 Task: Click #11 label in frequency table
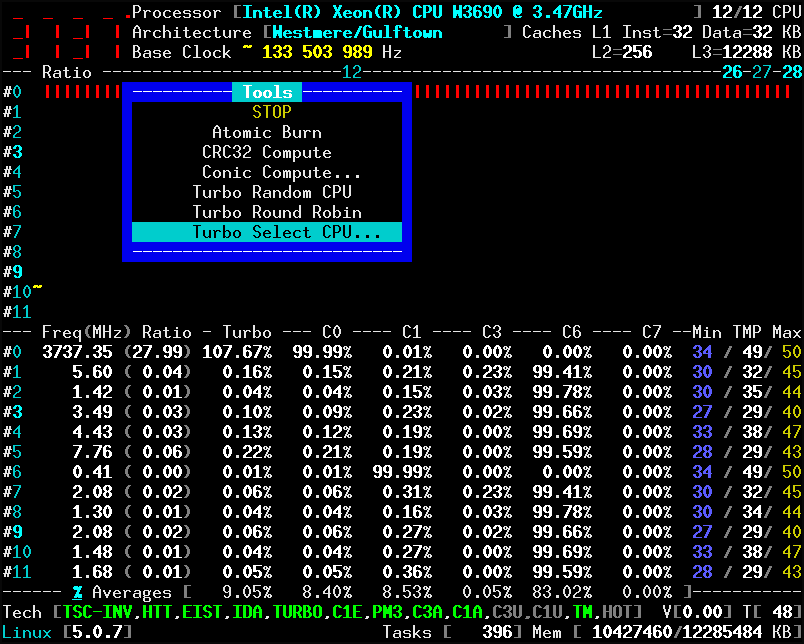tap(17, 572)
